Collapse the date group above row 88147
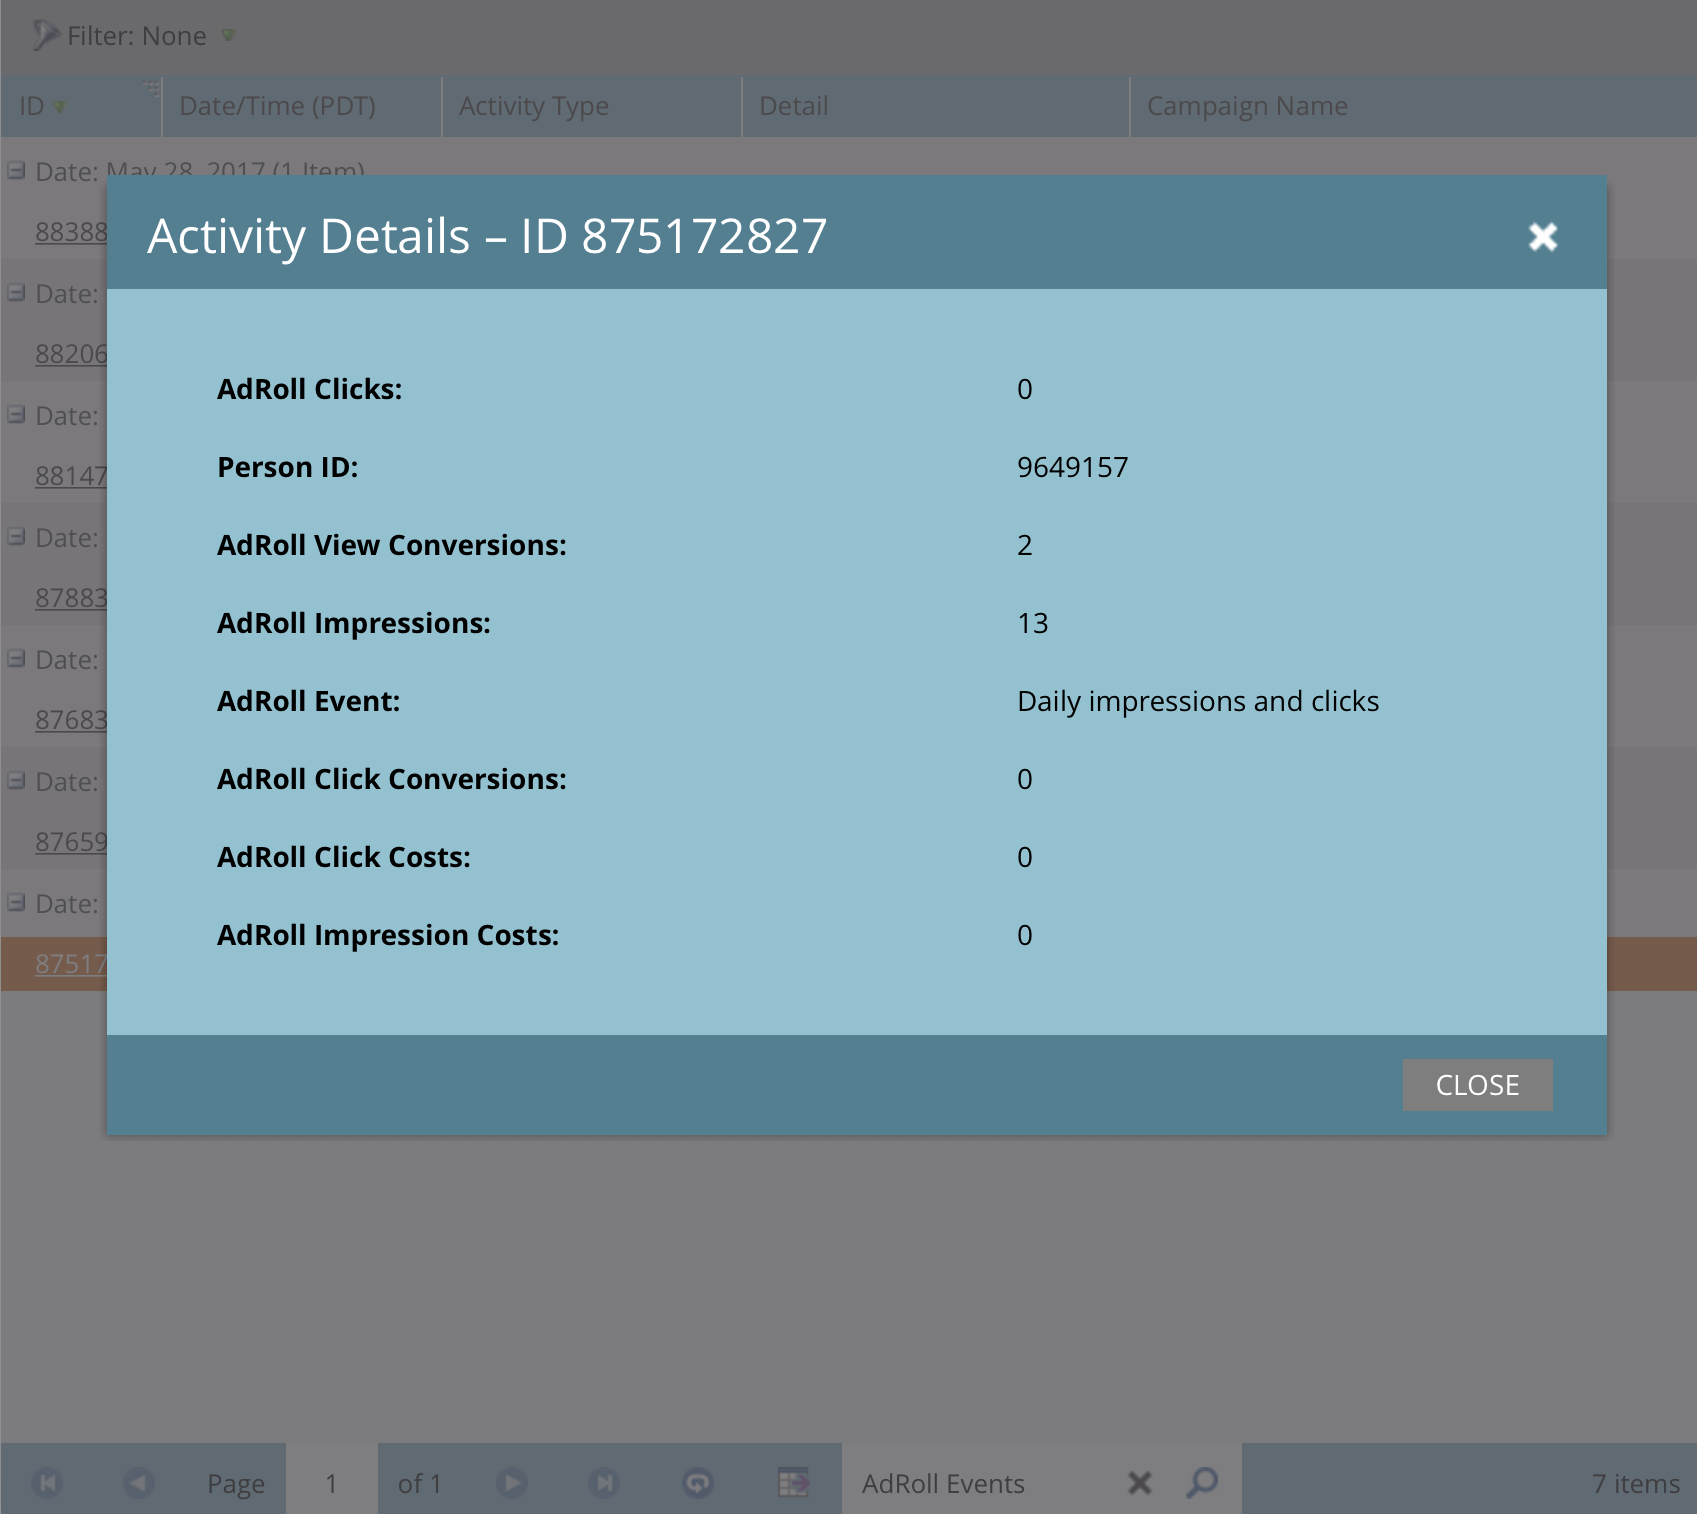The image size is (1697, 1514). [x=16, y=414]
